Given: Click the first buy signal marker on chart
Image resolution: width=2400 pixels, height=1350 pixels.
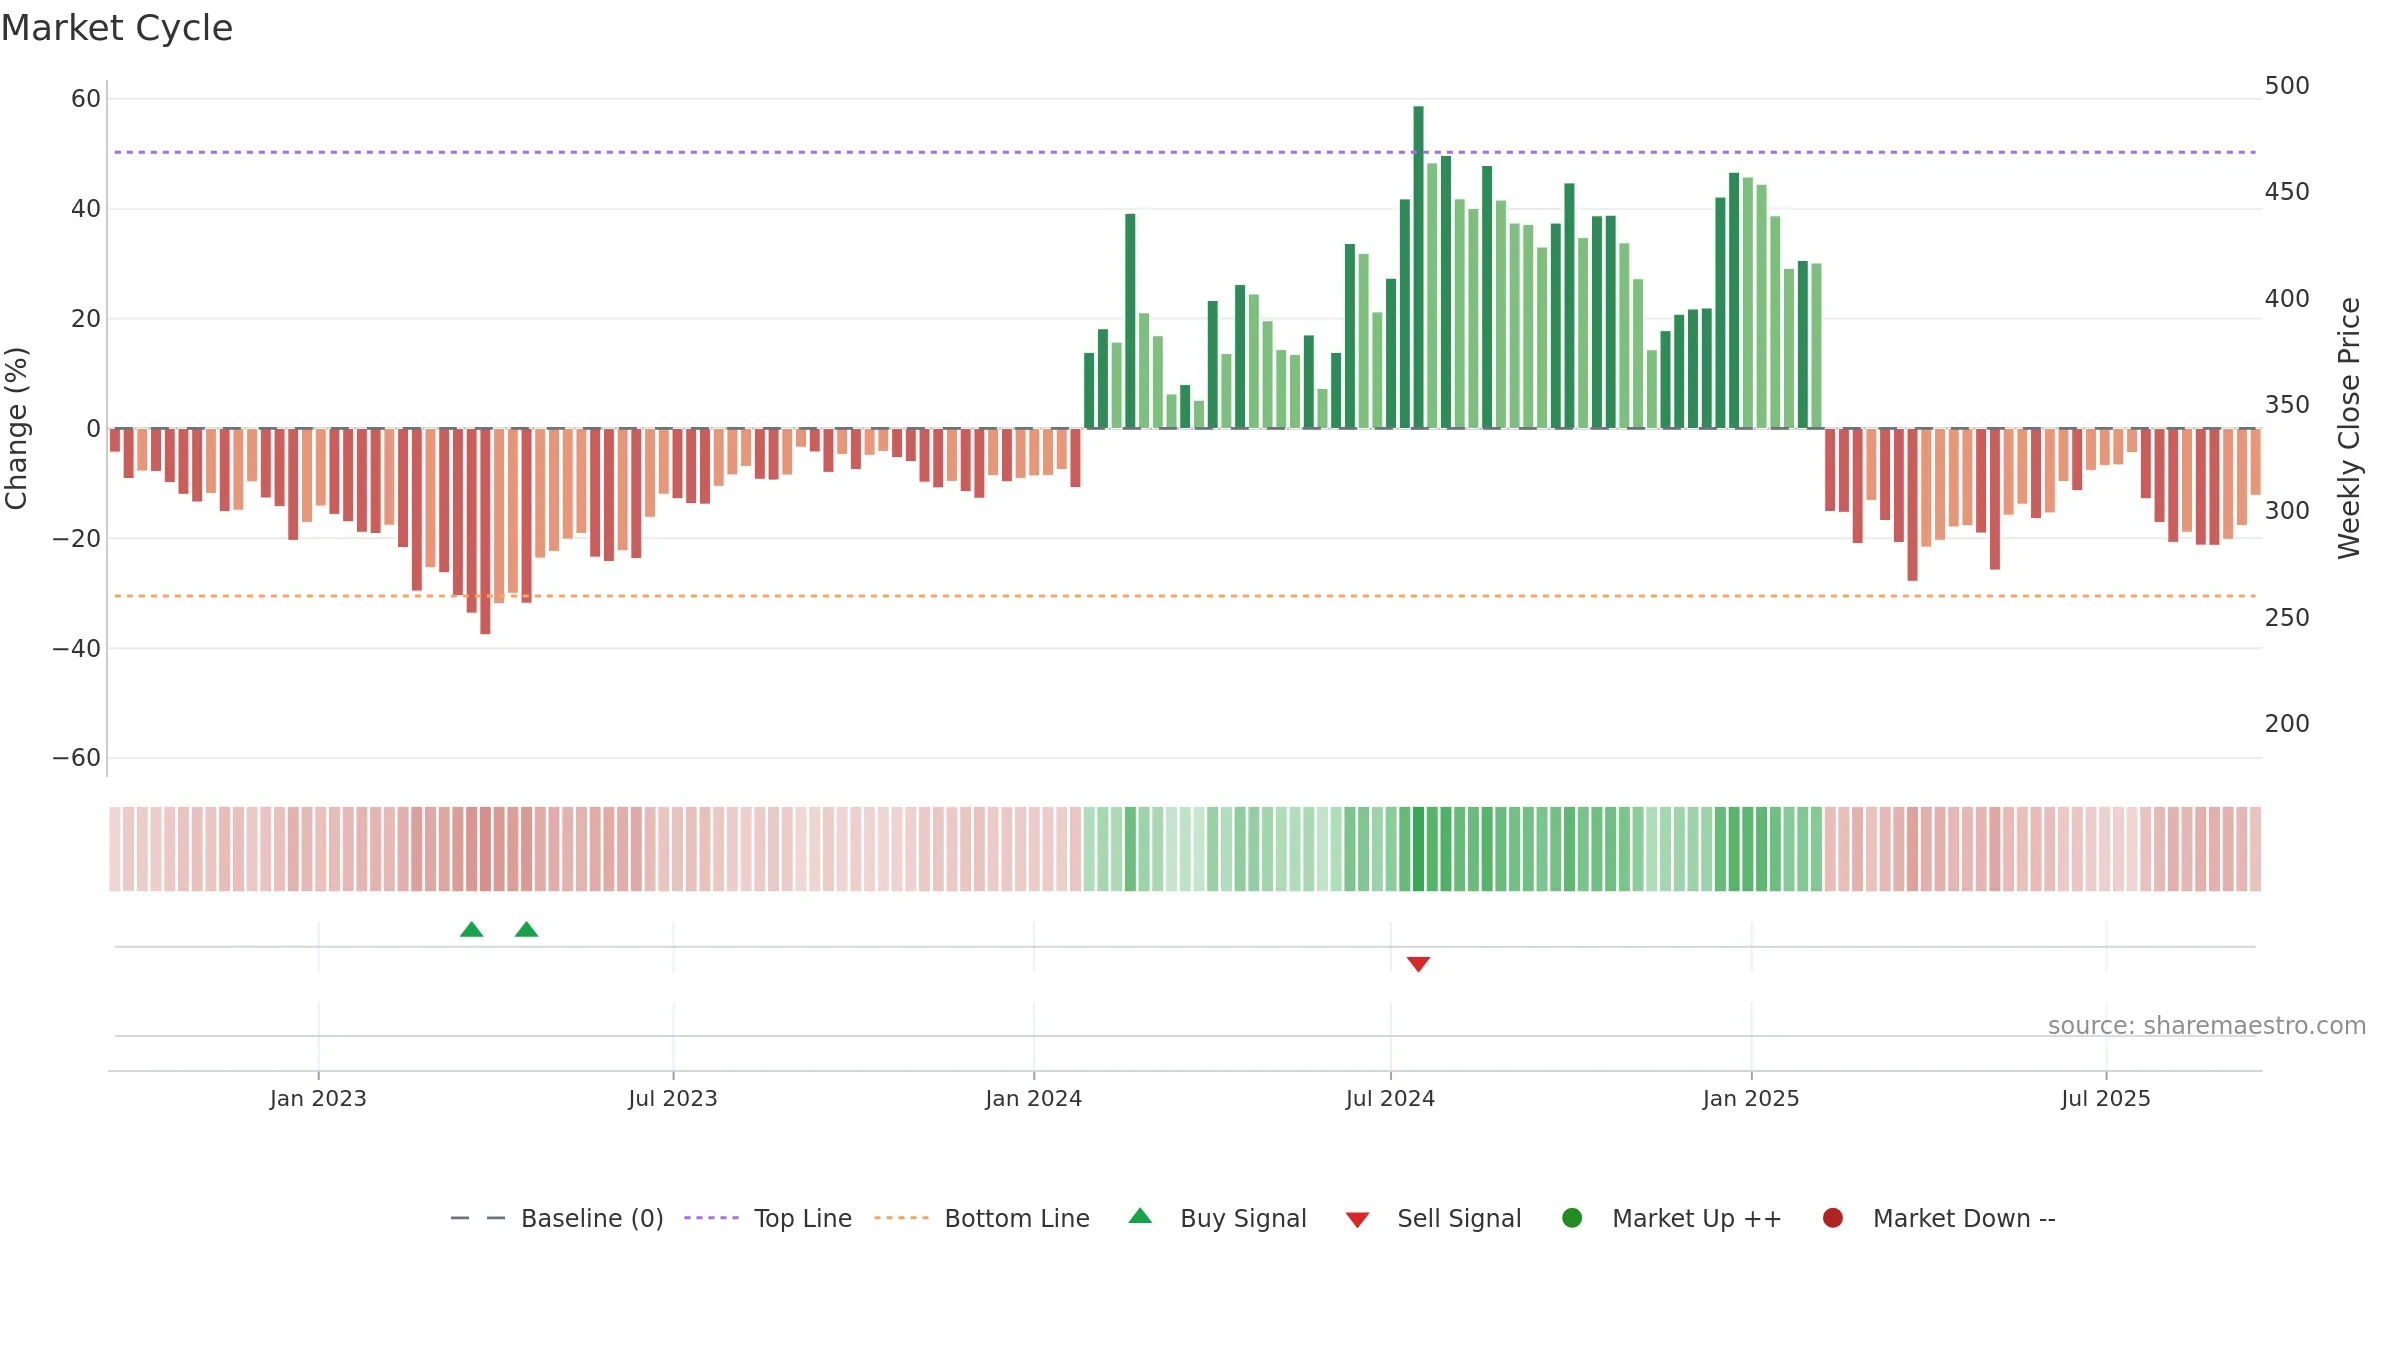Looking at the screenshot, I should [472, 930].
